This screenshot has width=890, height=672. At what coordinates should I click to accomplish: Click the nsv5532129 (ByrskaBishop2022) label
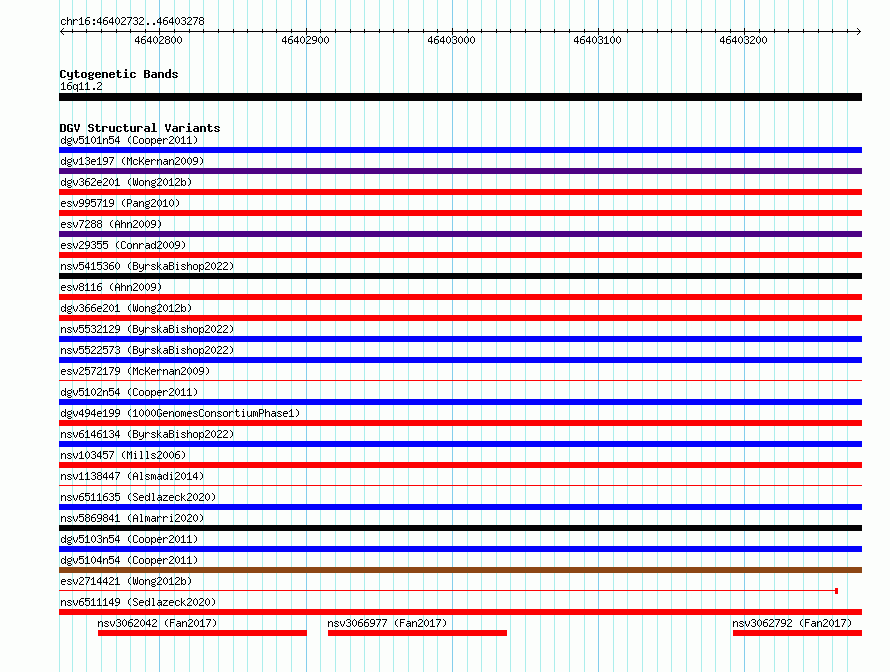pyautogui.click(x=147, y=329)
